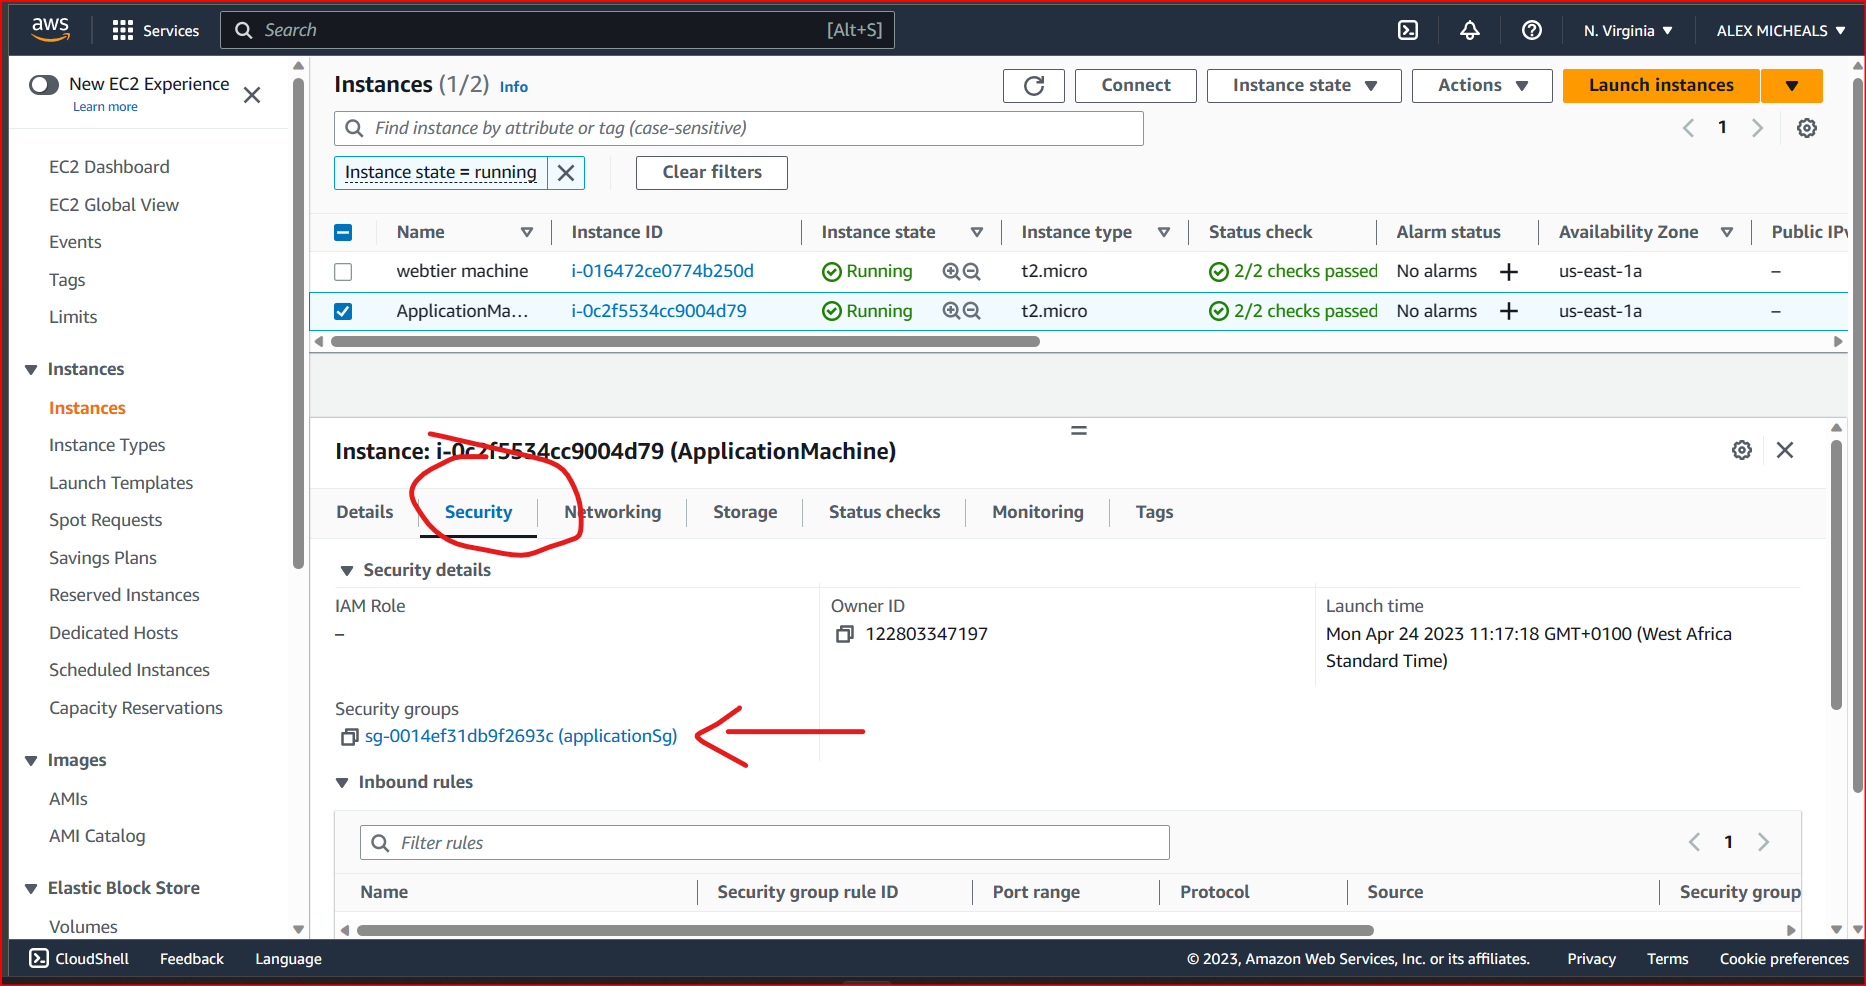This screenshot has width=1866, height=986.
Task: Open the Help icon in the navbar
Action: click(x=1531, y=30)
